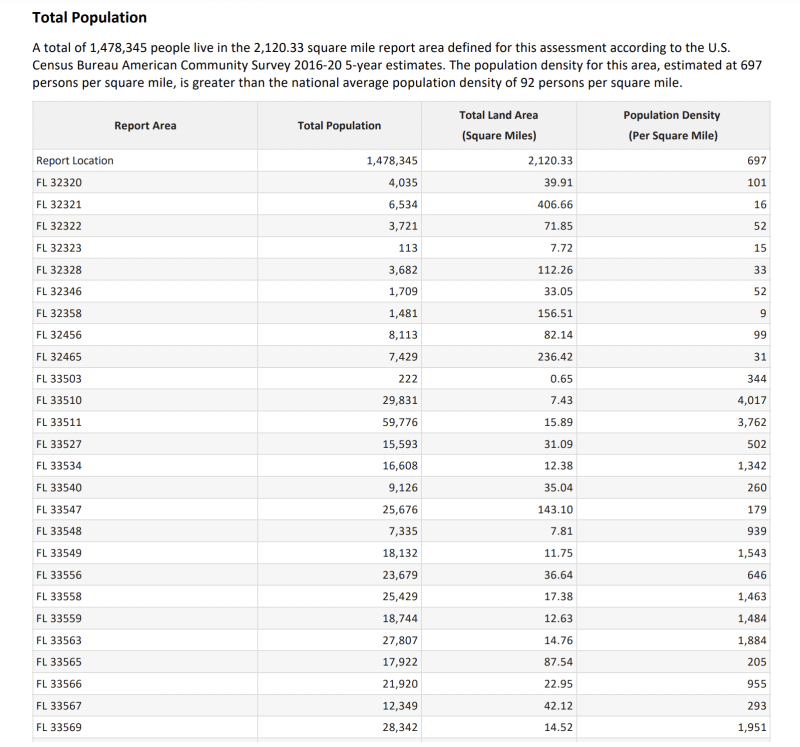
Task: Click population 59,776 in the FL 33511 row
Action: pyautogui.click(x=400, y=422)
